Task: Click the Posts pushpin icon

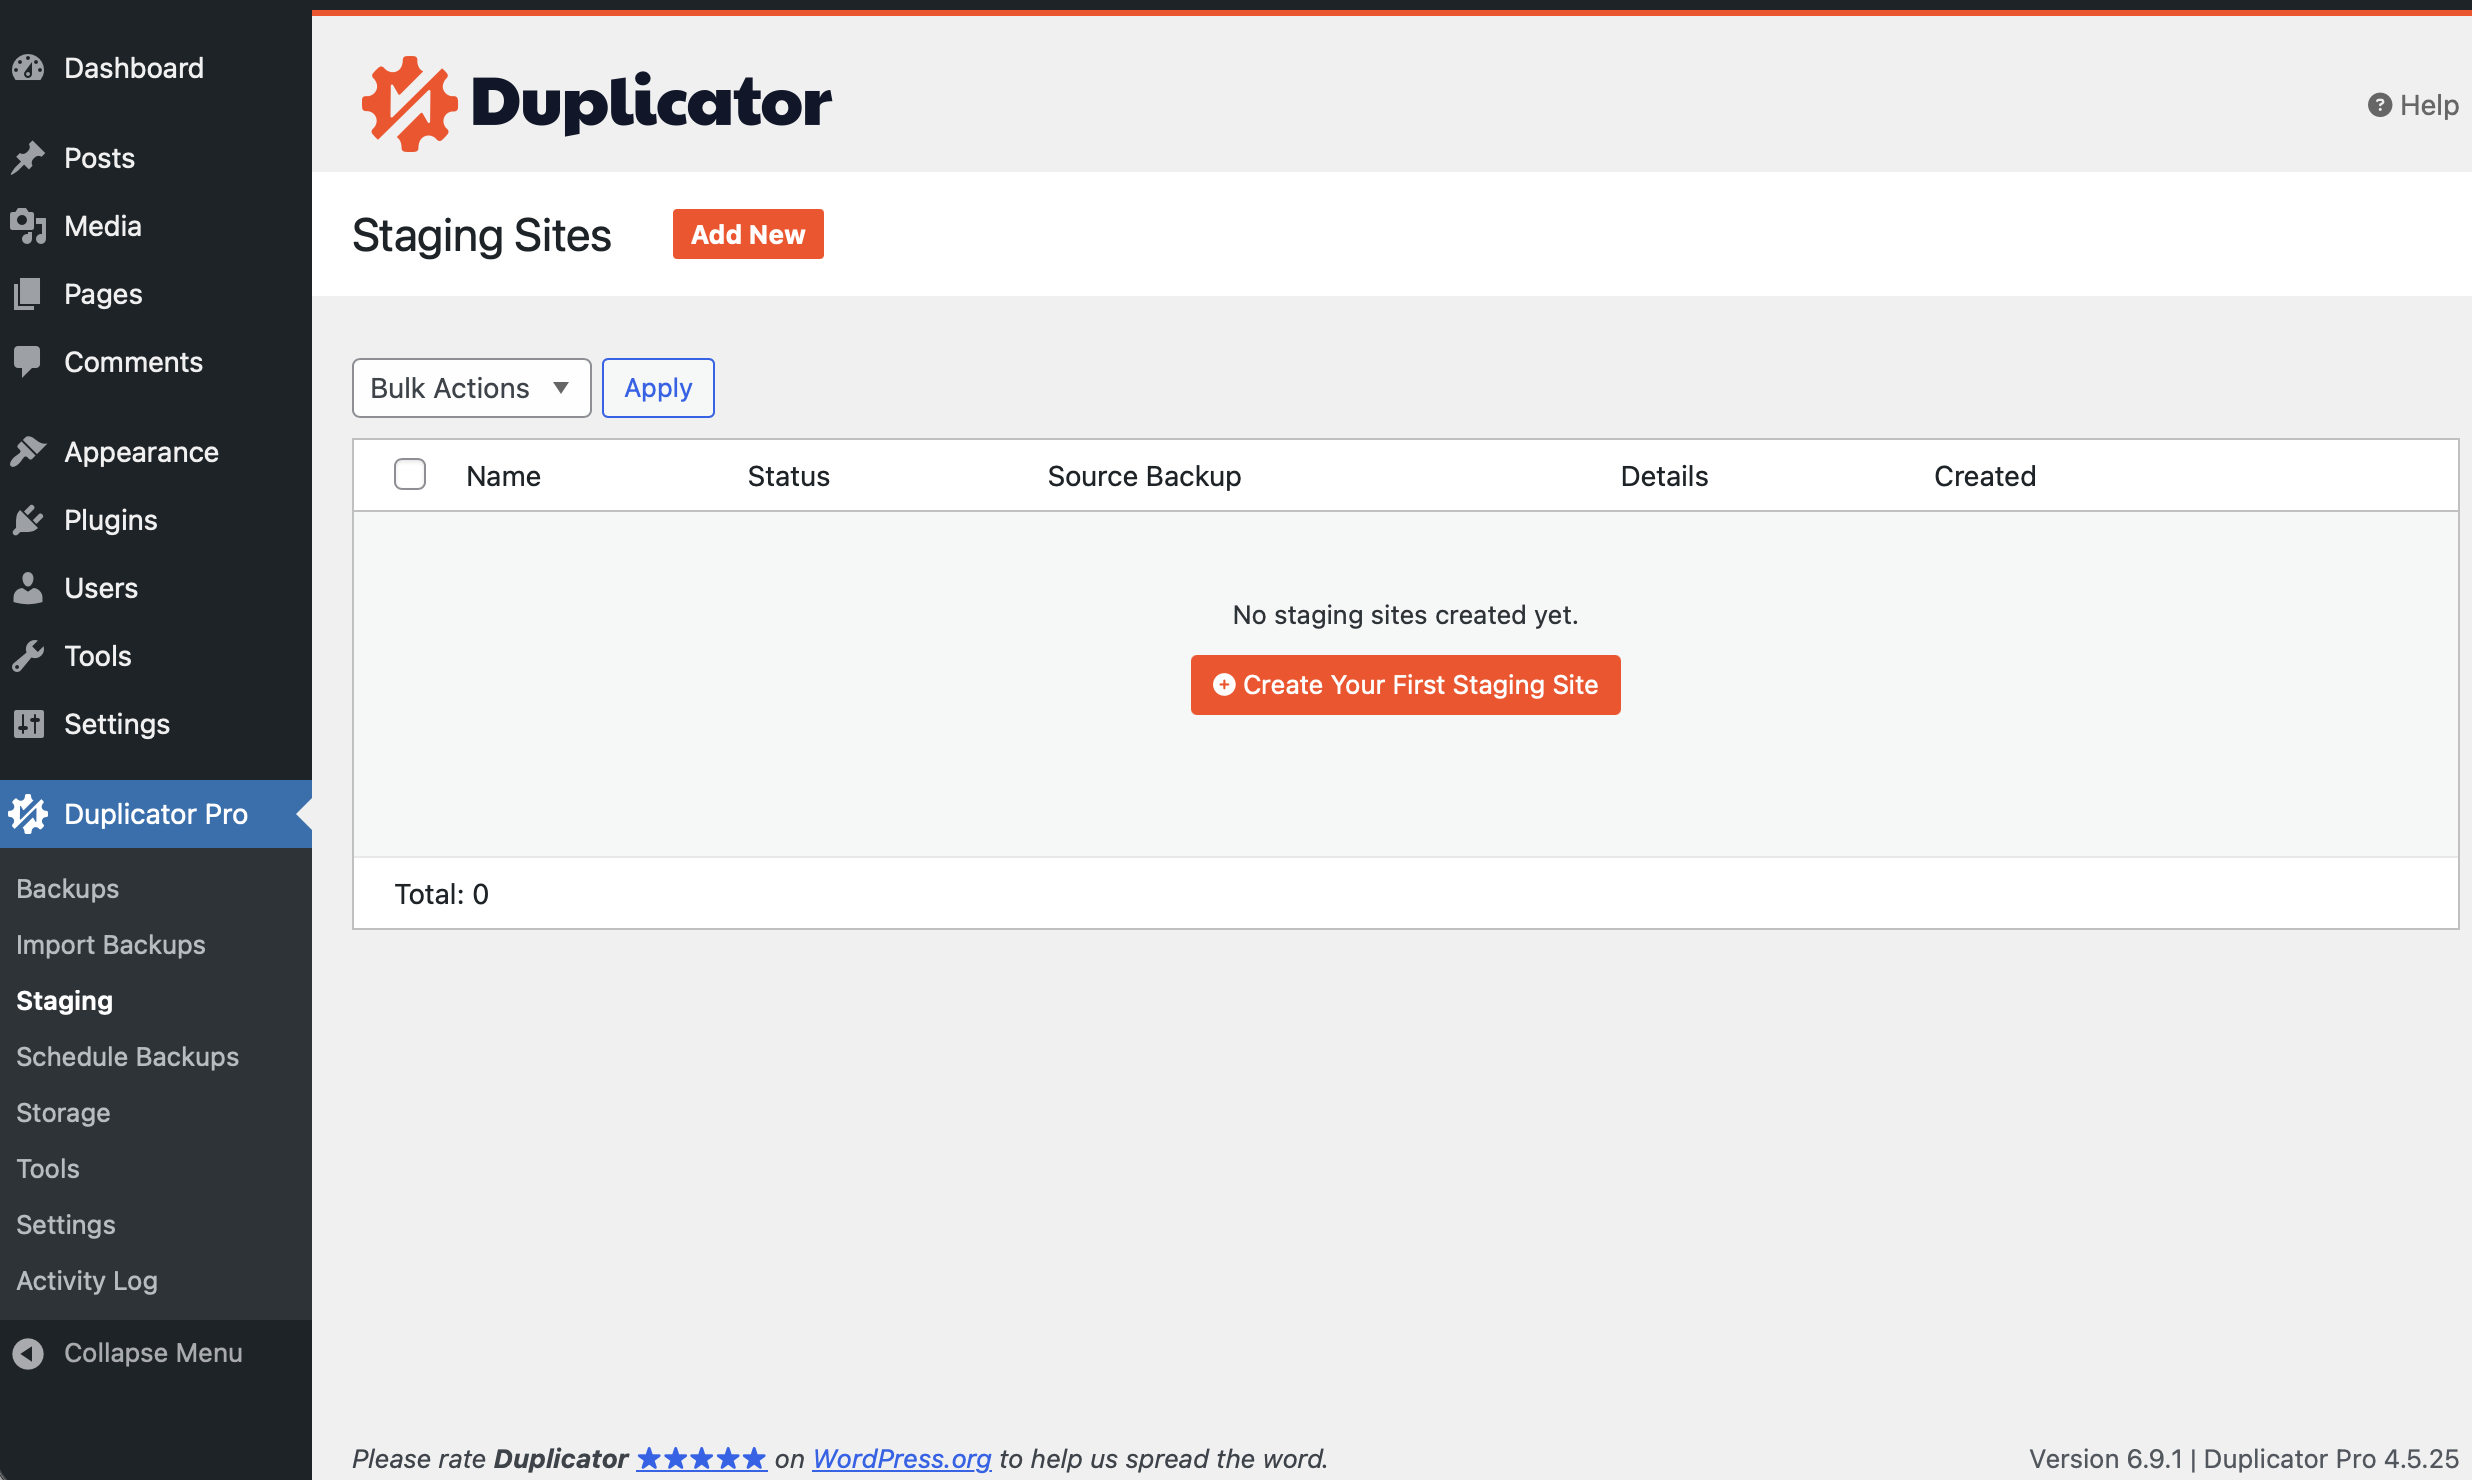Action: tap(29, 158)
